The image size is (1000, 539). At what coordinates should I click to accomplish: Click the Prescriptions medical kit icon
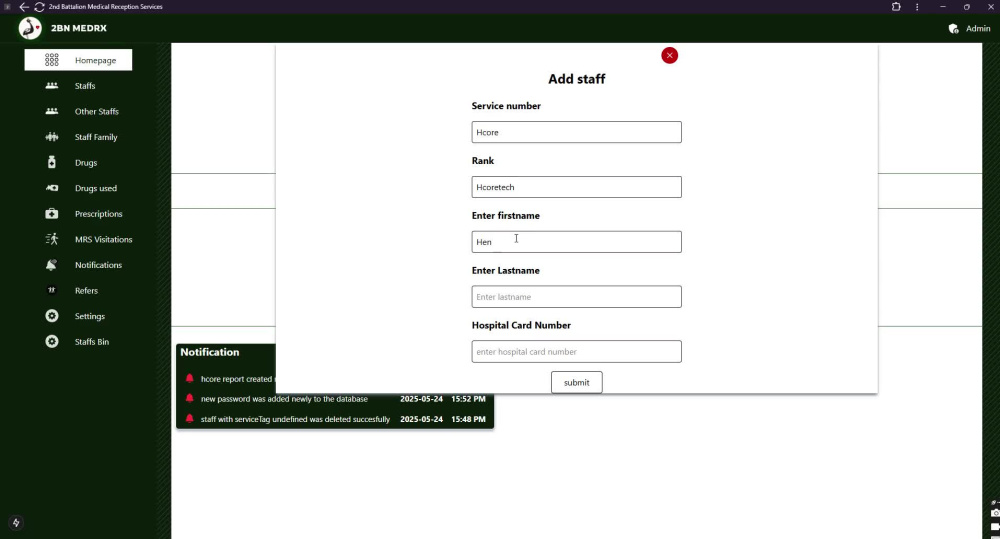(52, 214)
